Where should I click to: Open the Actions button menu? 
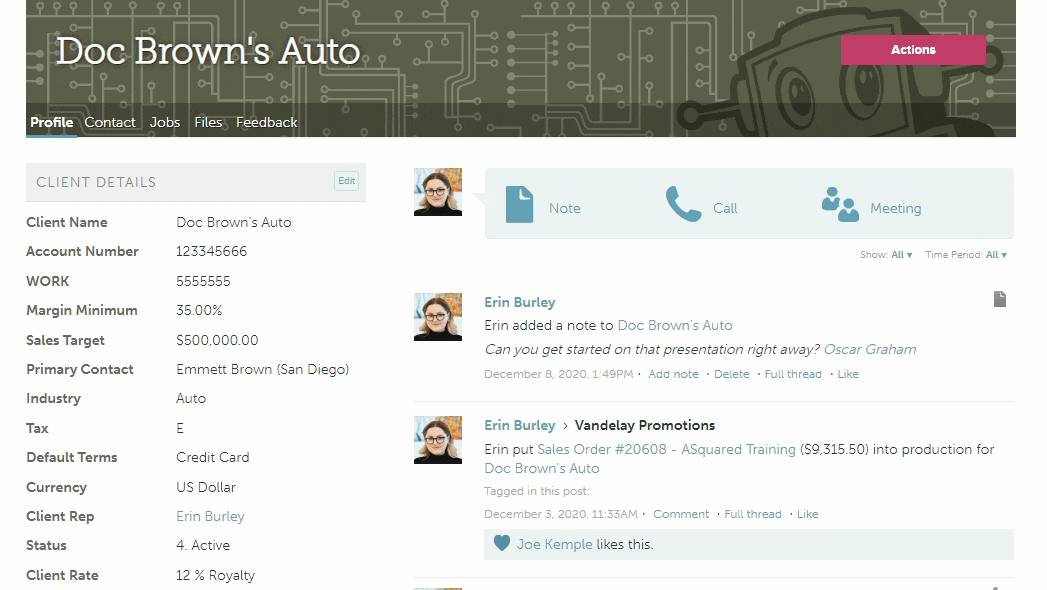[x=913, y=50]
